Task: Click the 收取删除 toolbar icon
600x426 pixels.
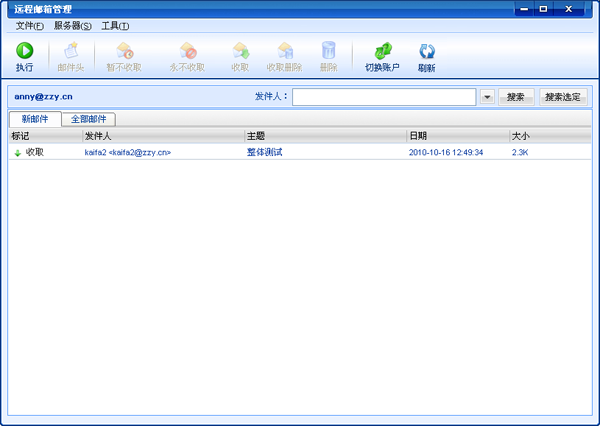Action: click(x=284, y=51)
